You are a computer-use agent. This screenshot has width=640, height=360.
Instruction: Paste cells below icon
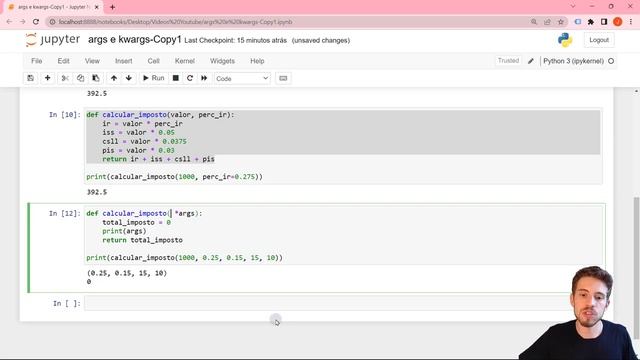(96, 78)
